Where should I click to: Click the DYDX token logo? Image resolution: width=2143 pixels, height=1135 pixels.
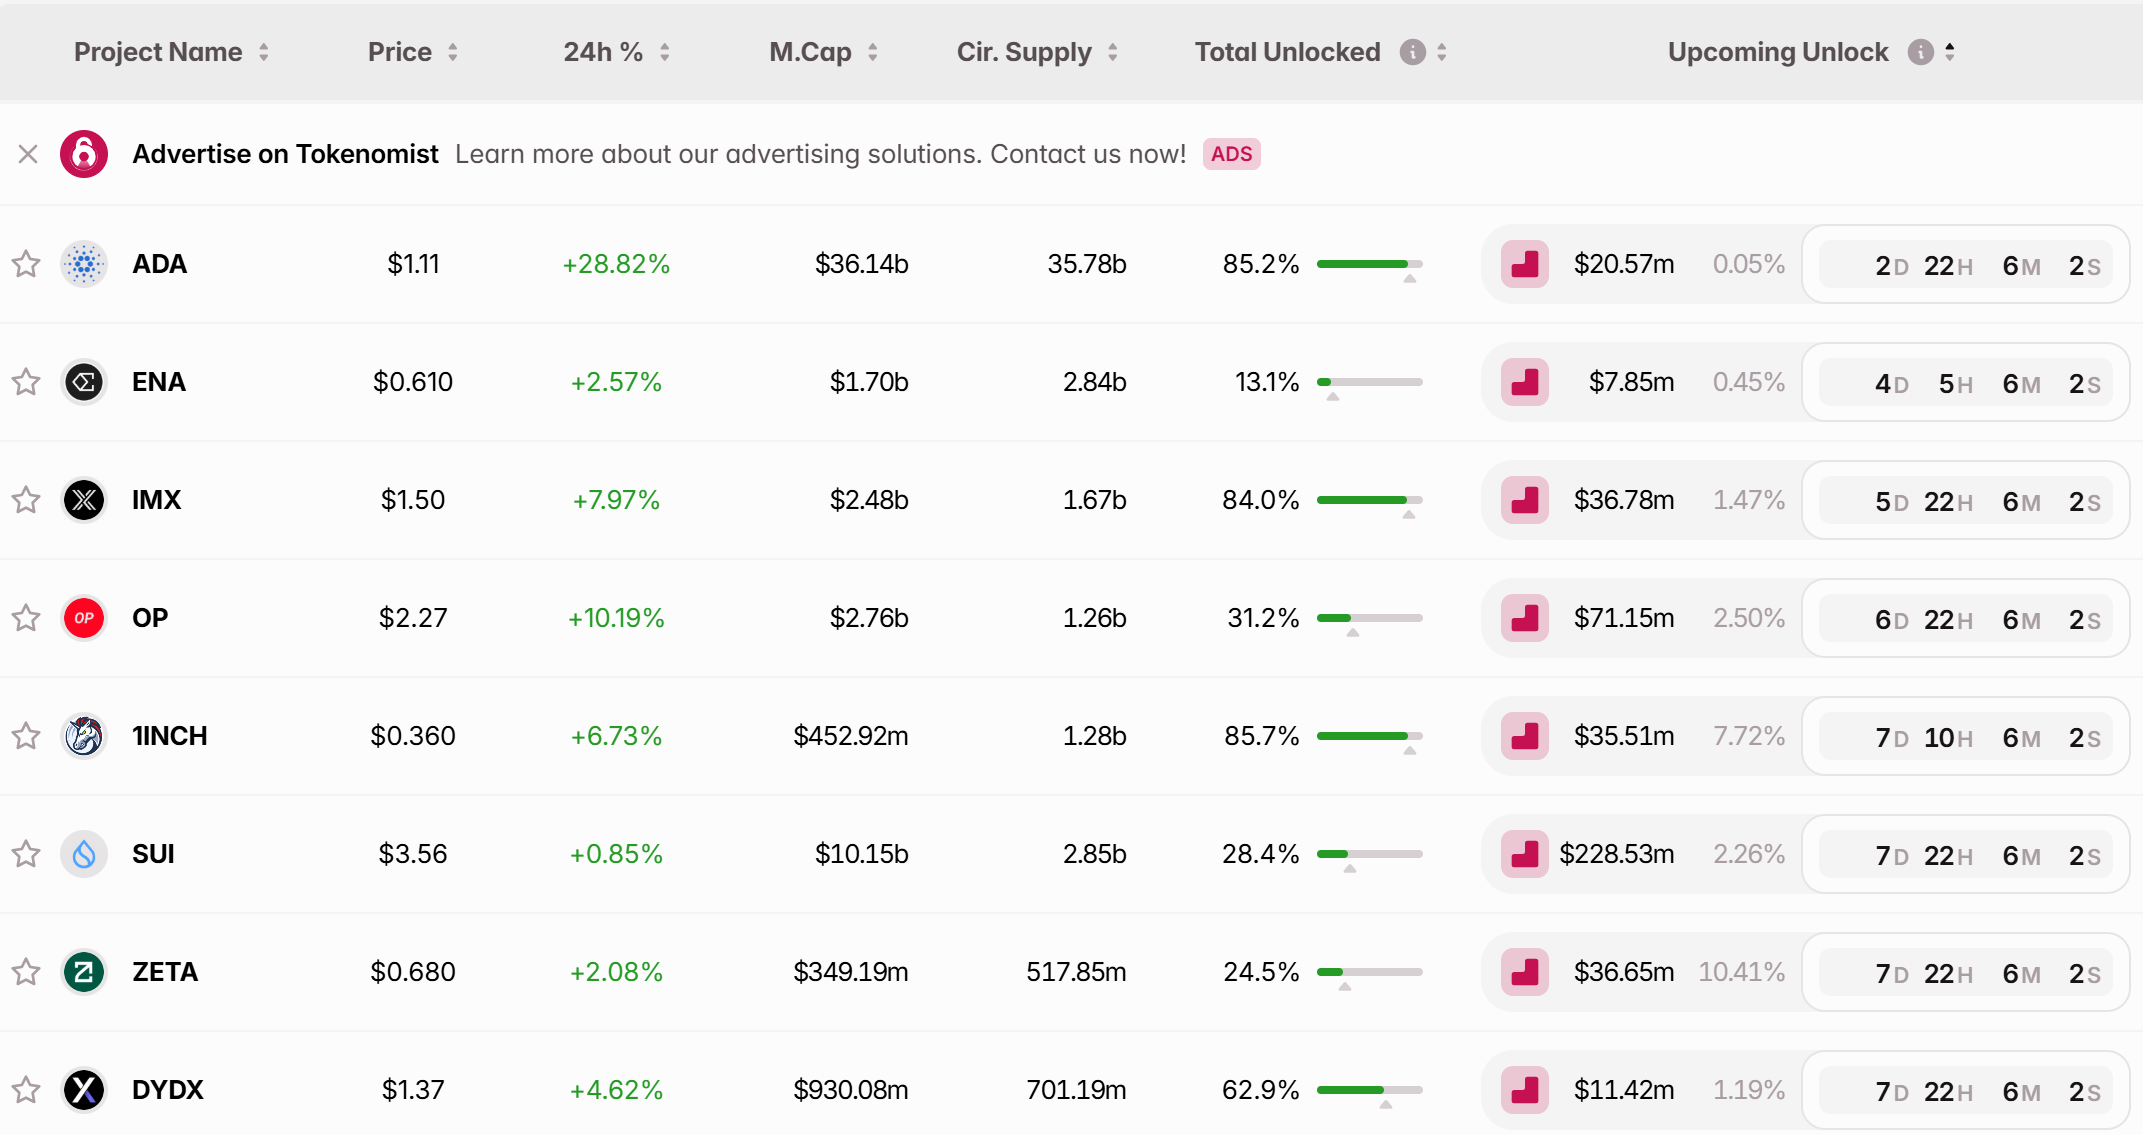coord(84,1090)
